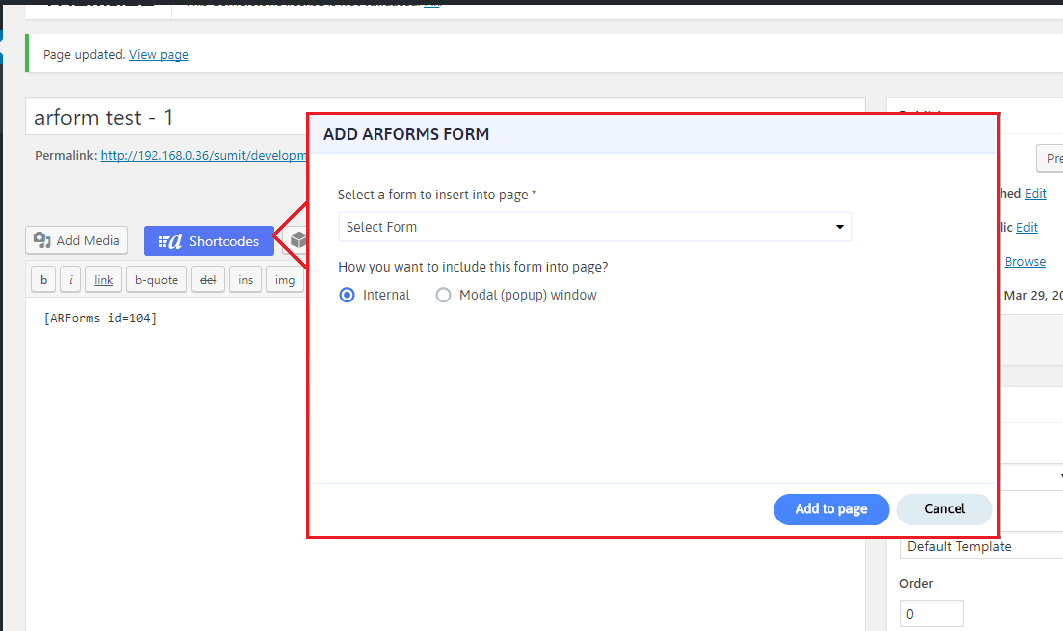
Task: Click the Add to page button
Action: (831, 509)
